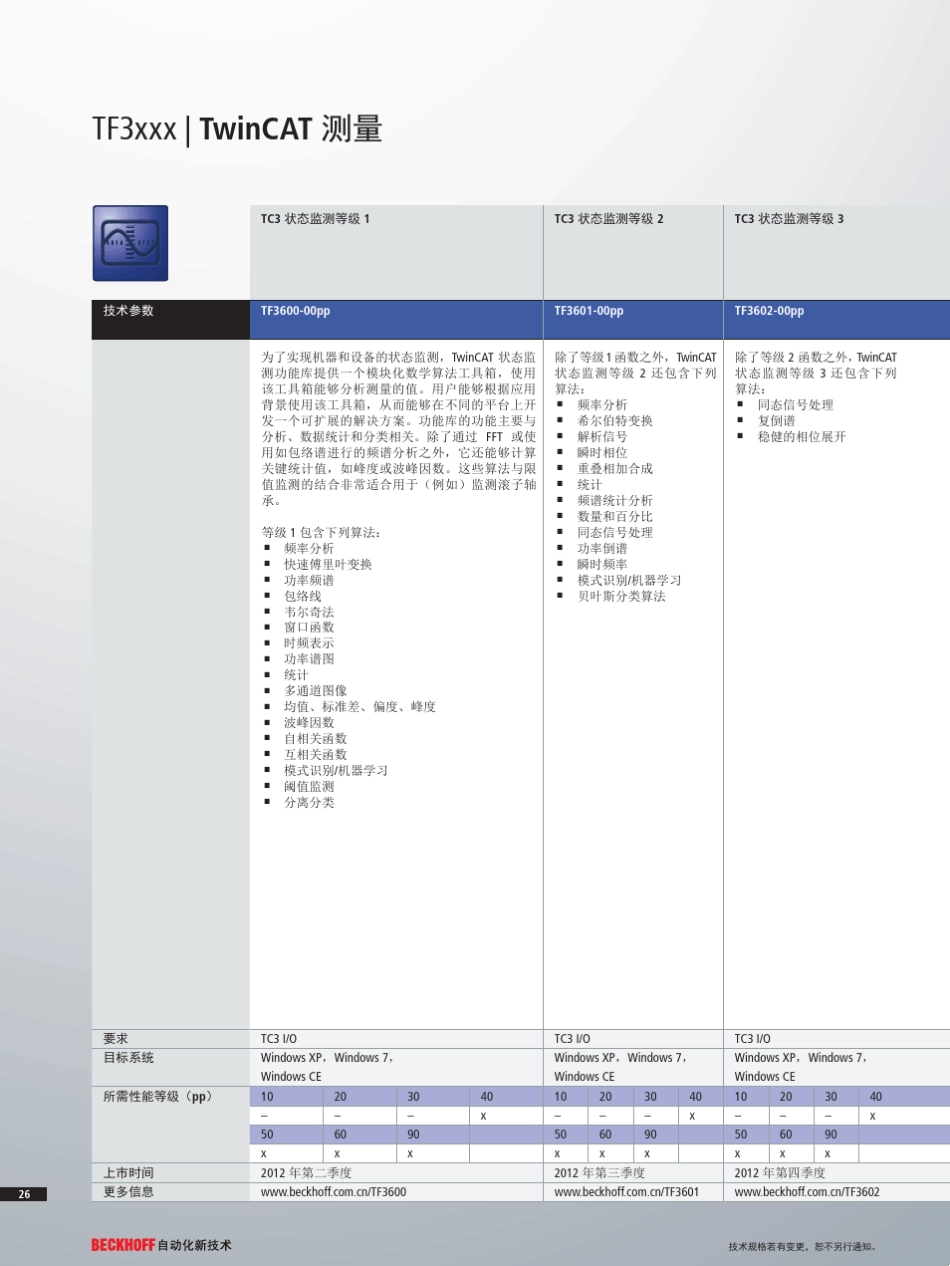Click the bullet '数量和百分比'

point(615,517)
